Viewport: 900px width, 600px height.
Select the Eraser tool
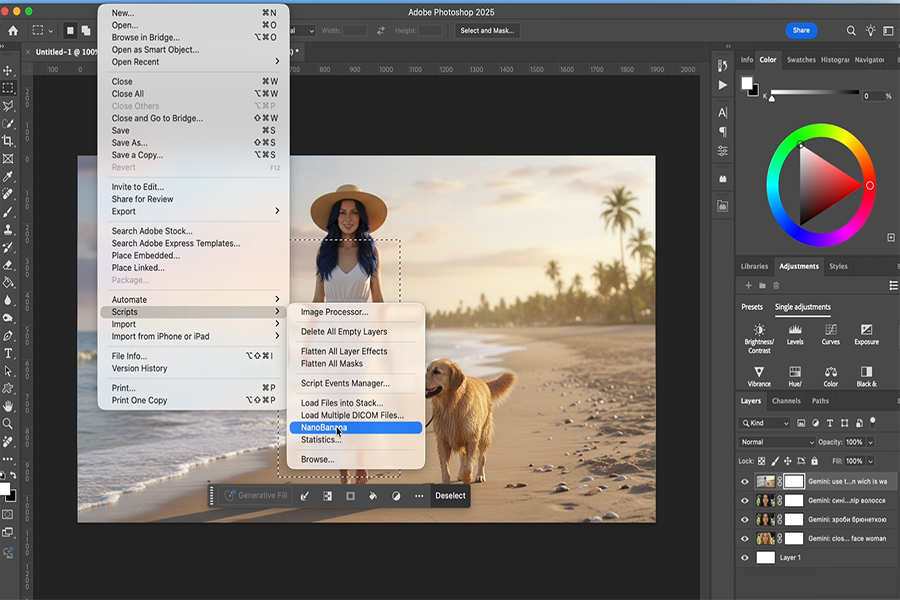click(8, 265)
